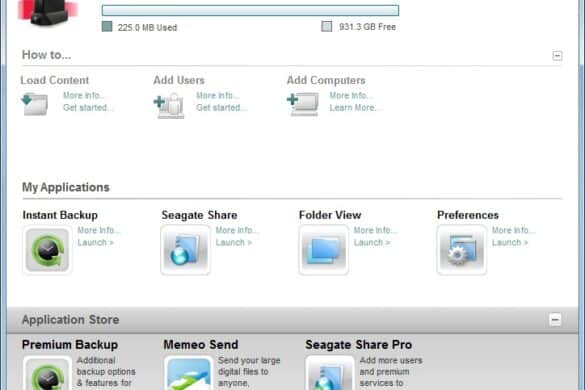This screenshot has width=585, height=390.
Task: Launch Preferences
Action: (x=510, y=243)
